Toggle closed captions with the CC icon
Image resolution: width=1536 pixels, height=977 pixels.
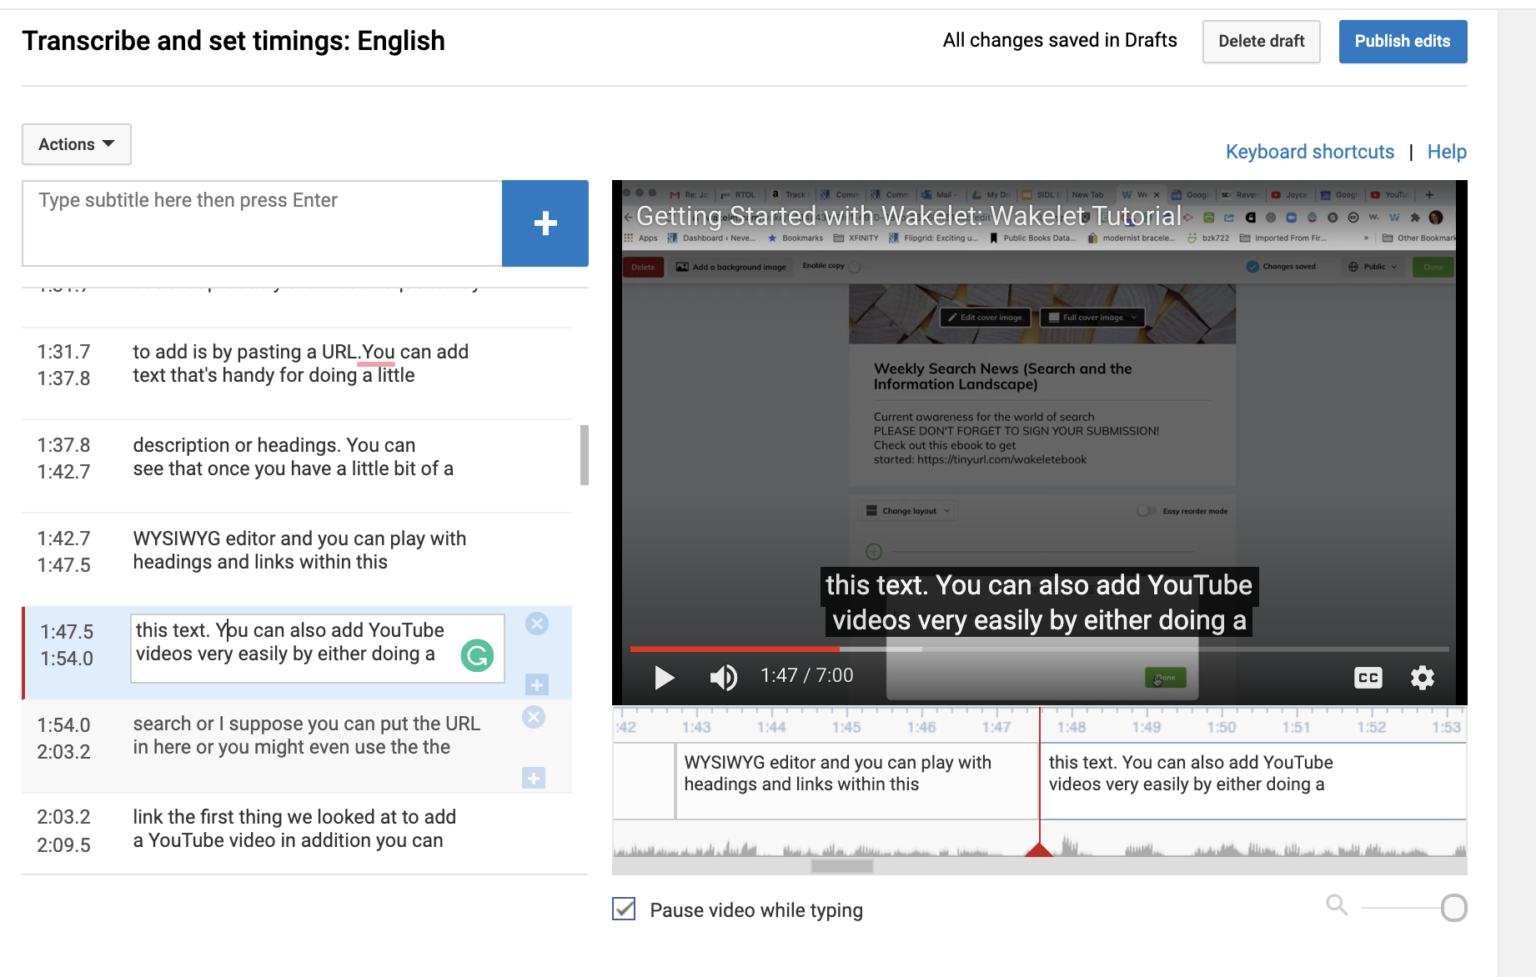point(1368,678)
